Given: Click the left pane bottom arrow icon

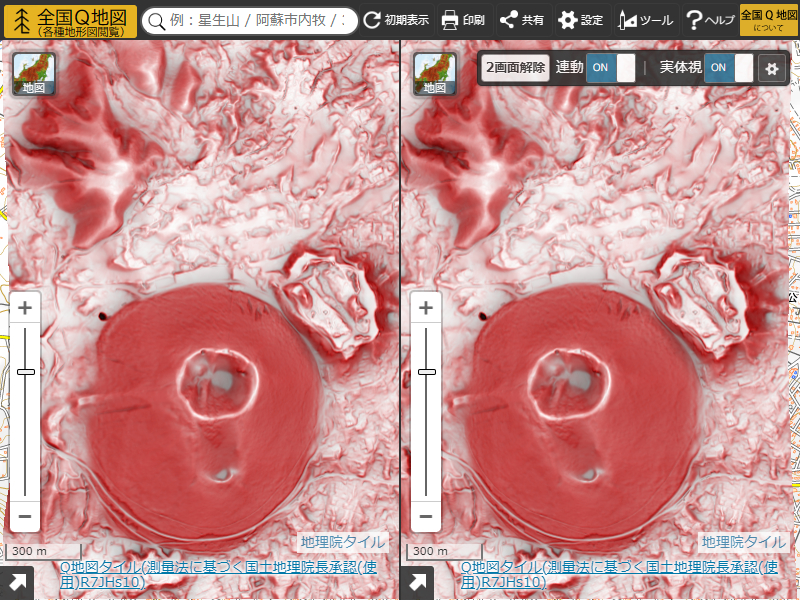Looking at the screenshot, I should 17,583.
